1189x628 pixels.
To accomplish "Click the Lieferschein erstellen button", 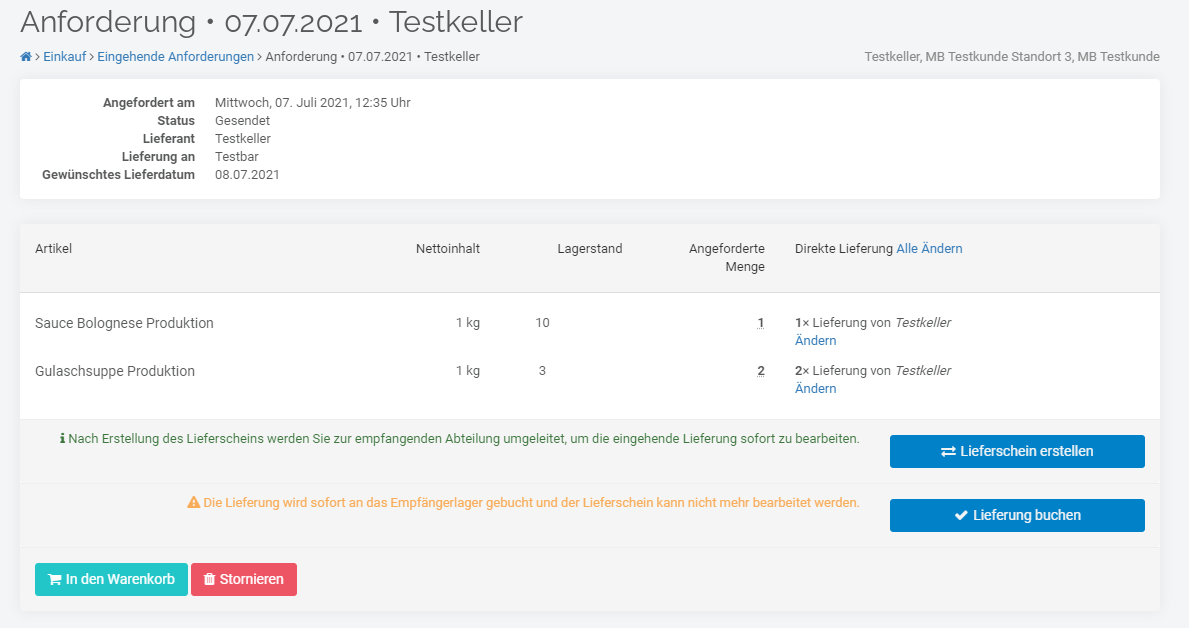I will pyautogui.click(x=1017, y=451).
